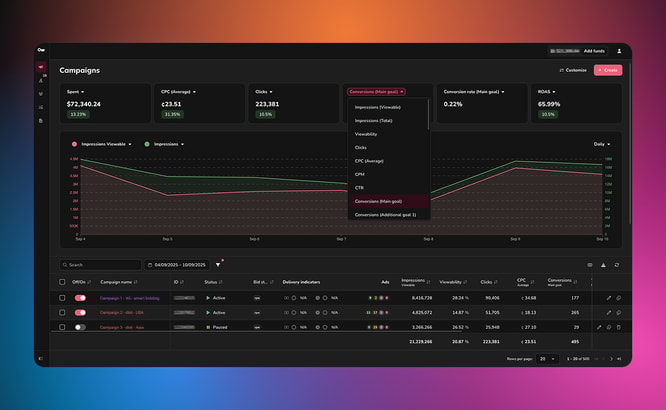Viewport: 666px width, 410px height.
Task: Open the sidebar icon with notification badge
Action: (41, 80)
